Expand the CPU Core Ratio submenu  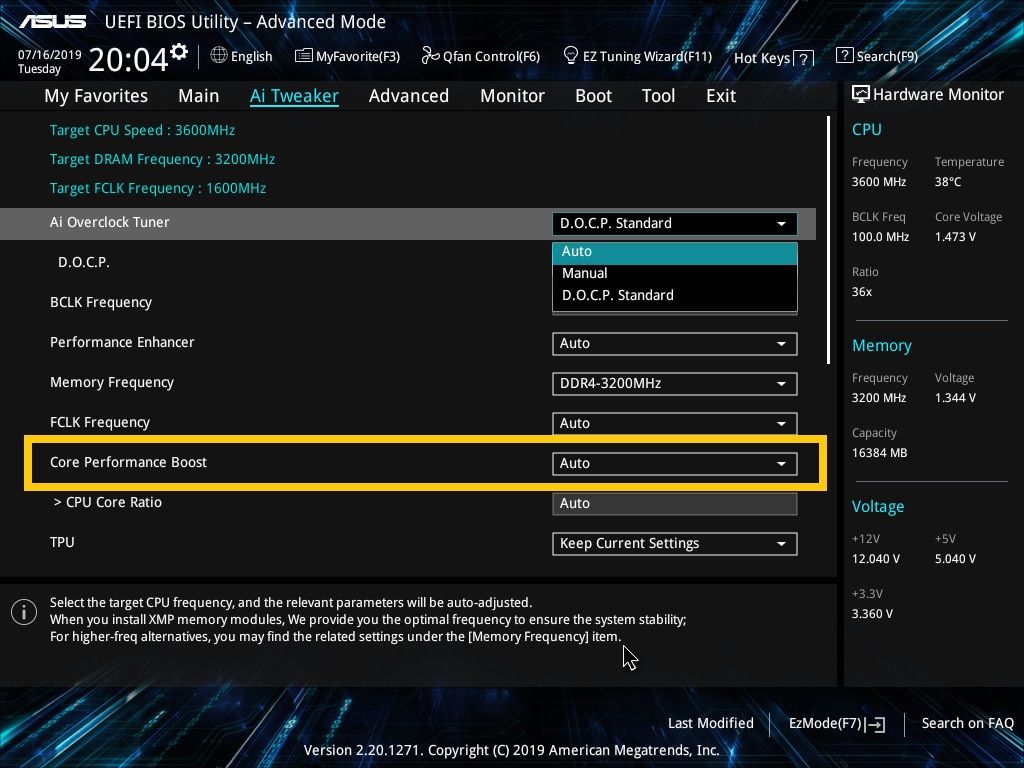pyautogui.click(x=108, y=502)
